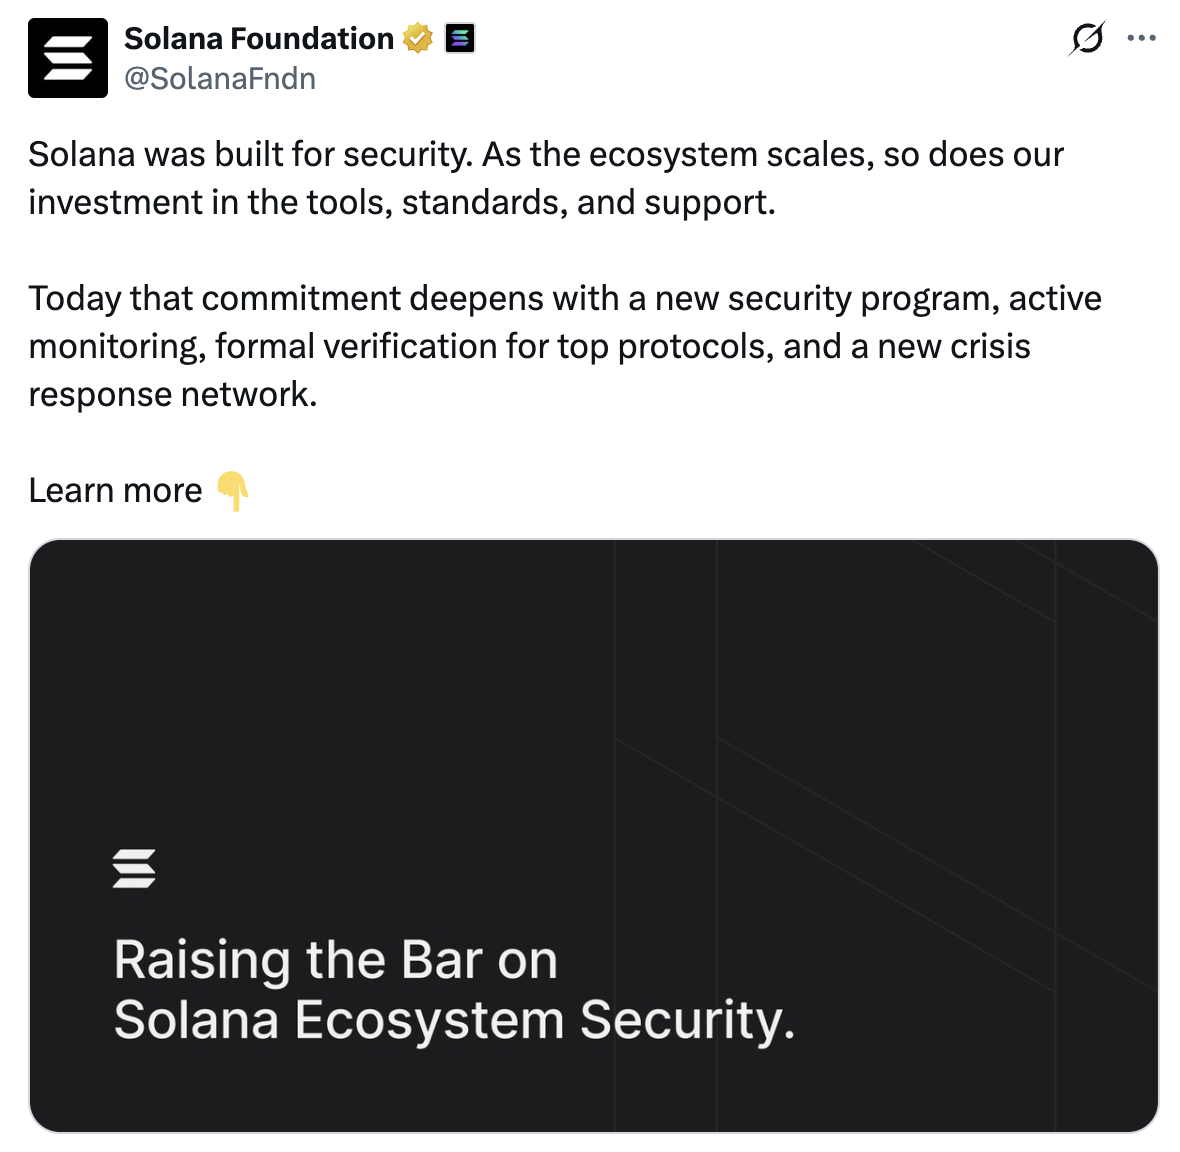Visit the profile via the Solana Foundation name
This screenshot has width=1180, height=1152.
click(x=258, y=37)
